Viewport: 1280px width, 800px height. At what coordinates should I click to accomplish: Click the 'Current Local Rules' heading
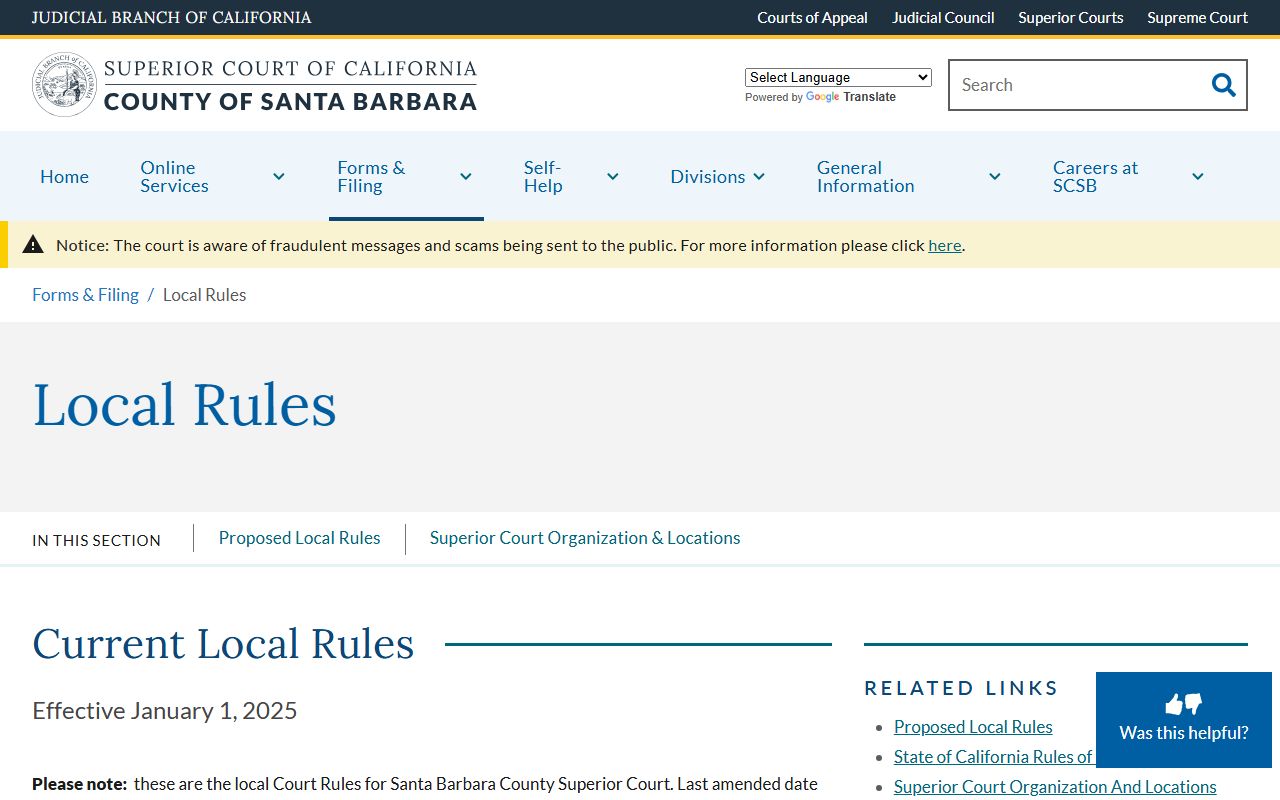tap(223, 643)
